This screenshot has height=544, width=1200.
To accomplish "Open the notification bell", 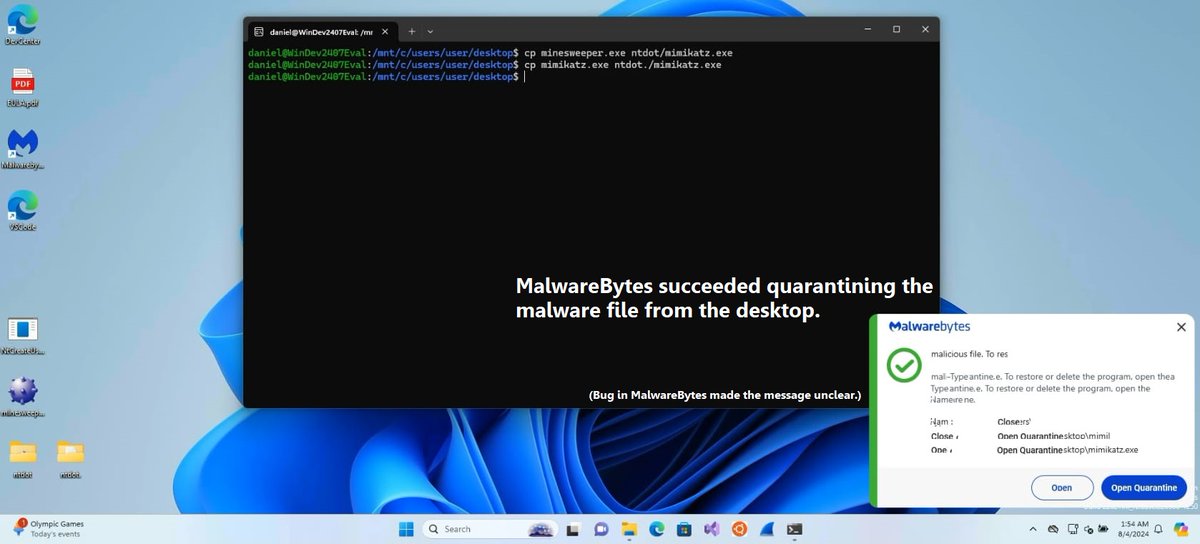I will tap(1158, 529).
